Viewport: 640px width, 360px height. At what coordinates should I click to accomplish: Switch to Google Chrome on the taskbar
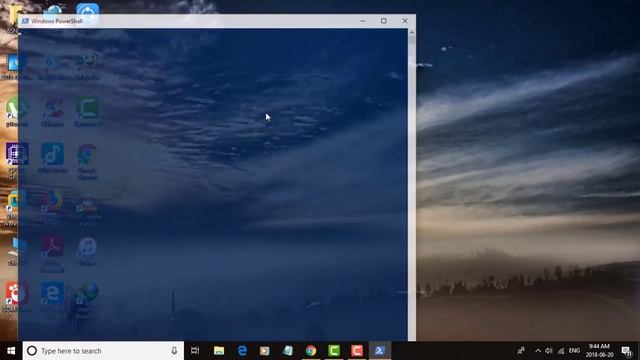(x=311, y=351)
